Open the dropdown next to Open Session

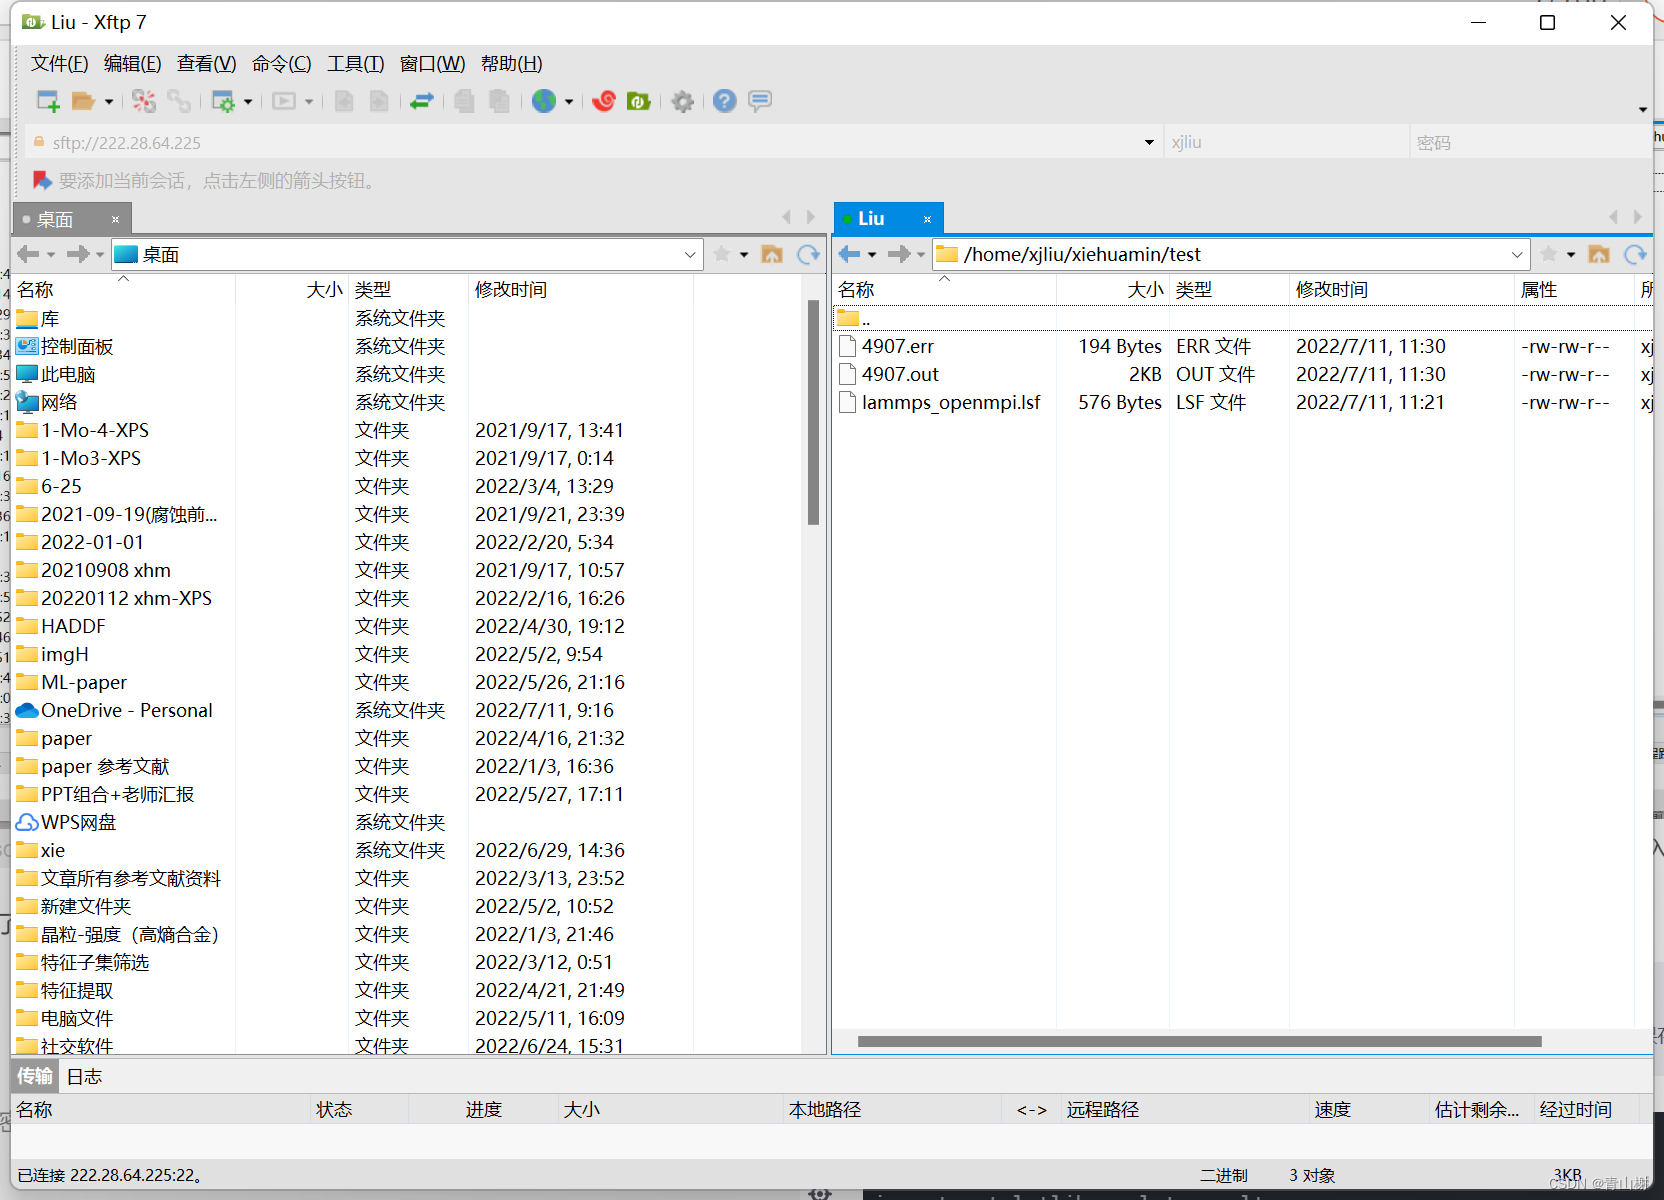[x=109, y=101]
